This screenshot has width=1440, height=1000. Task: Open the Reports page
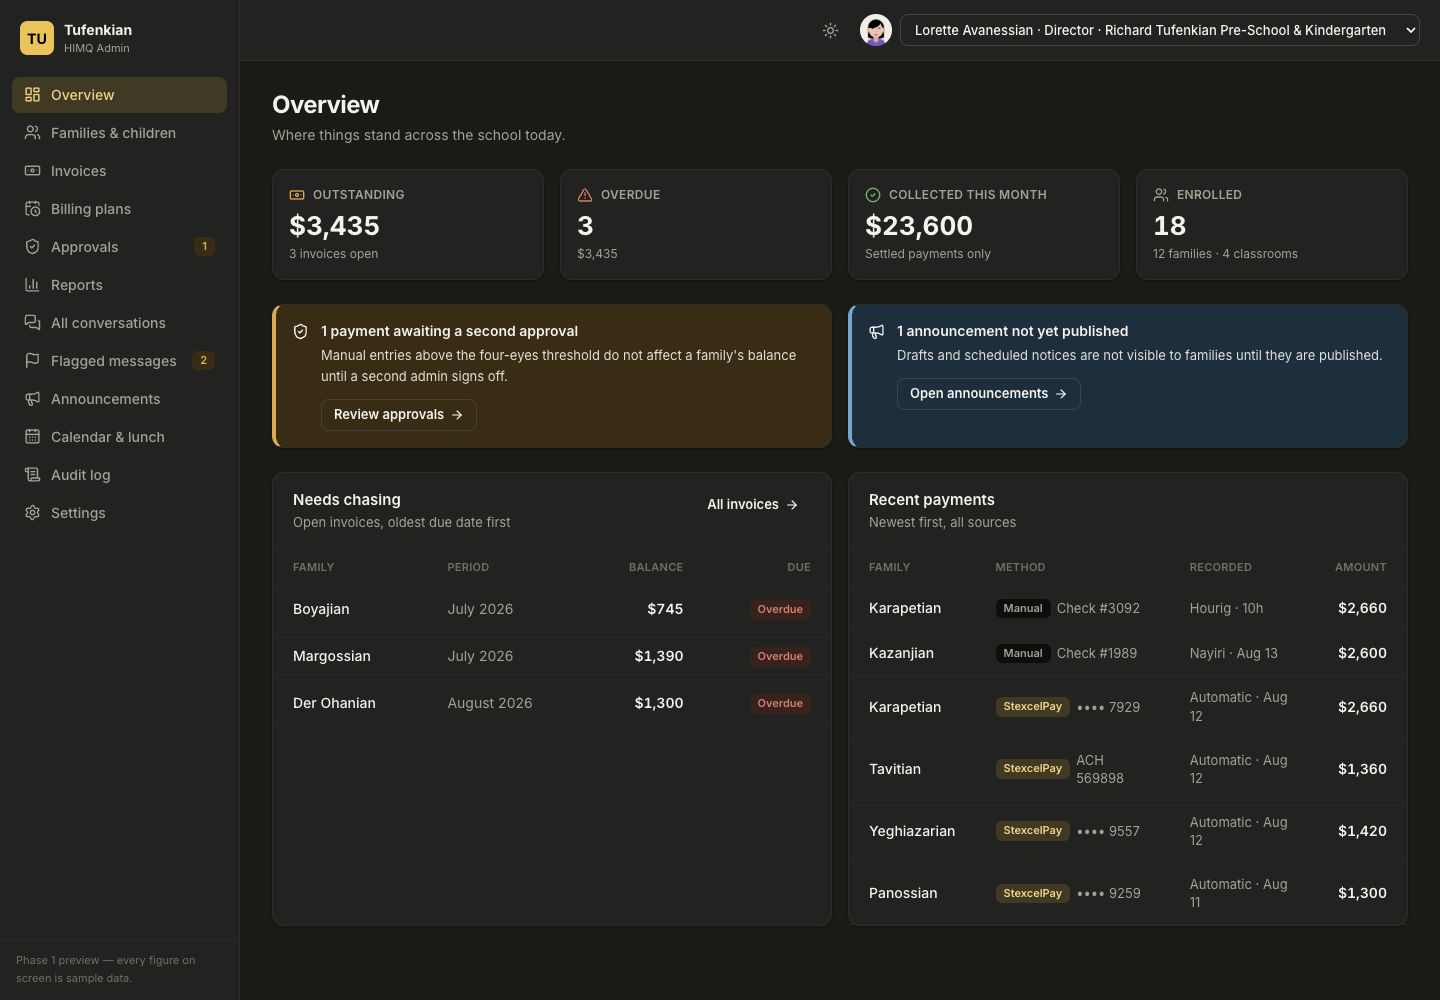coord(119,285)
